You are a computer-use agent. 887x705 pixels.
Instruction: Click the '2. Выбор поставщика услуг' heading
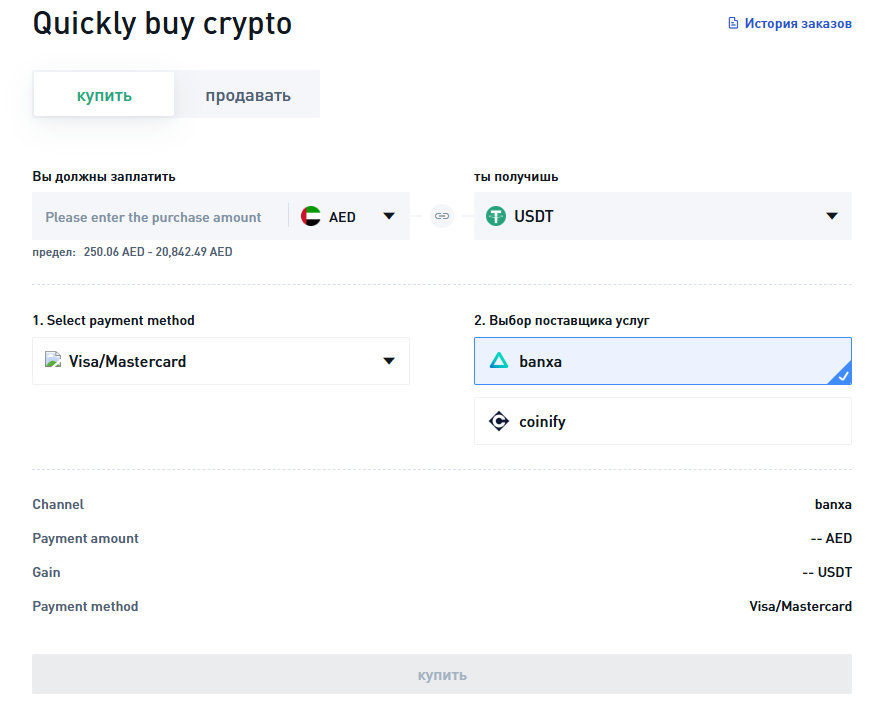click(x=562, y=320)
